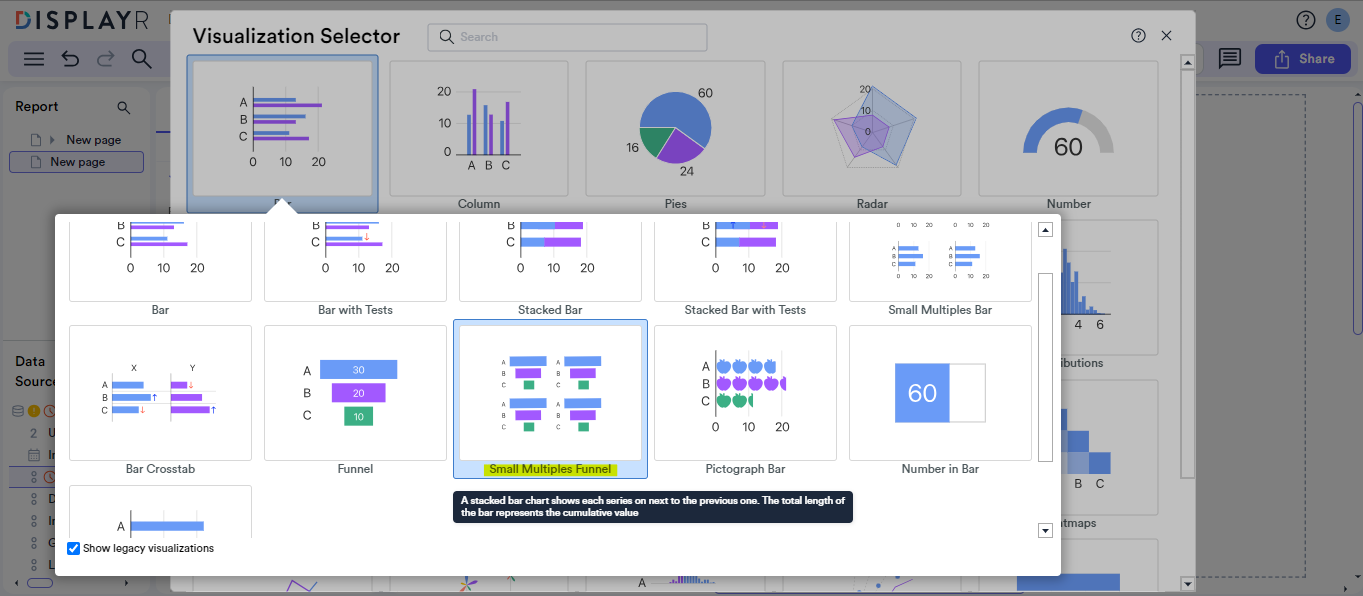Click the Share button
The image size is (1363, 596).
point(1302,58)
